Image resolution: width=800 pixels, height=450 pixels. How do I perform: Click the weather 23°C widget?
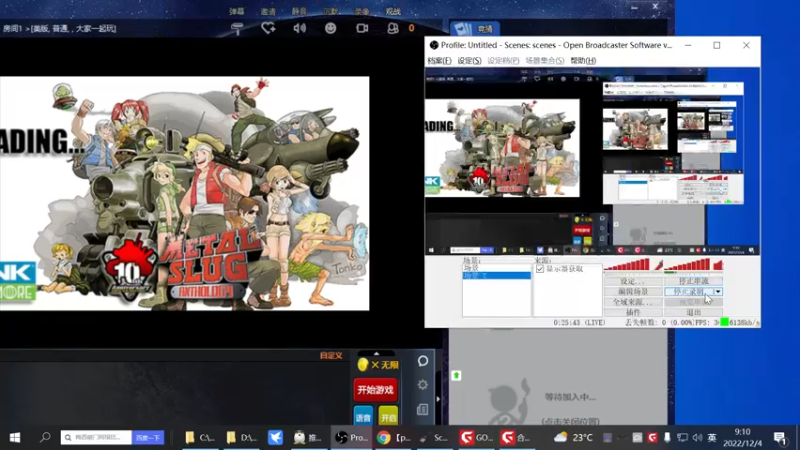pyautogui.click(x=574, y=437)
